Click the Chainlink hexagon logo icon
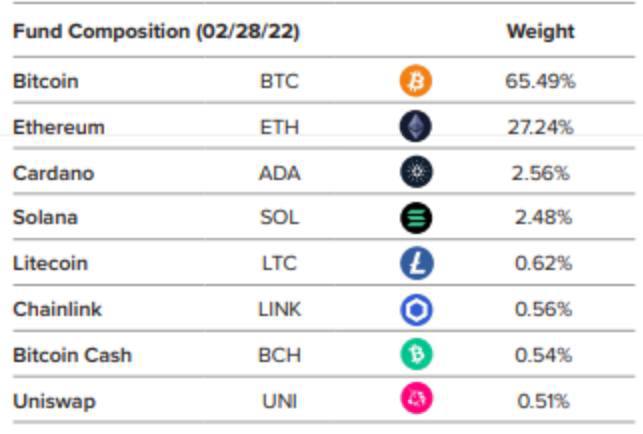The height and width of the screenshot is (434, 643). coord(417,310)
